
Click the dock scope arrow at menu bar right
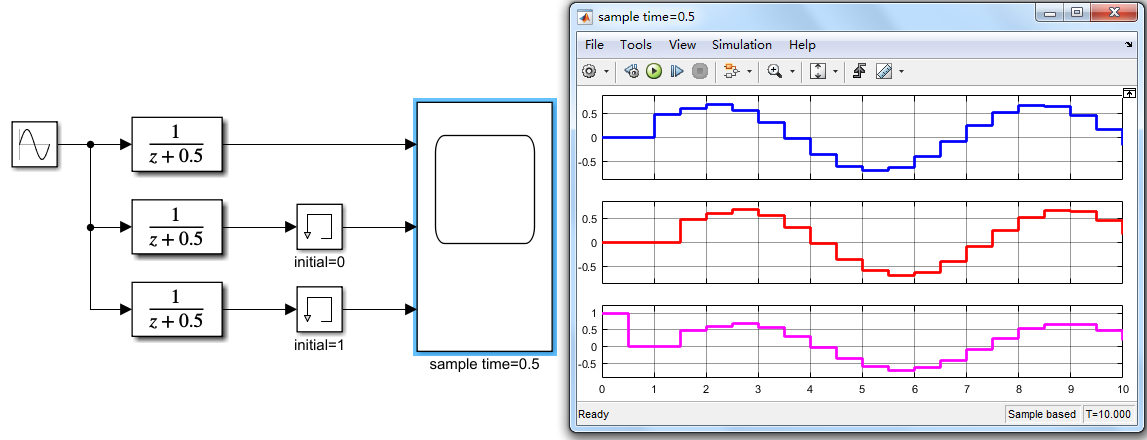click(1128, 45)
